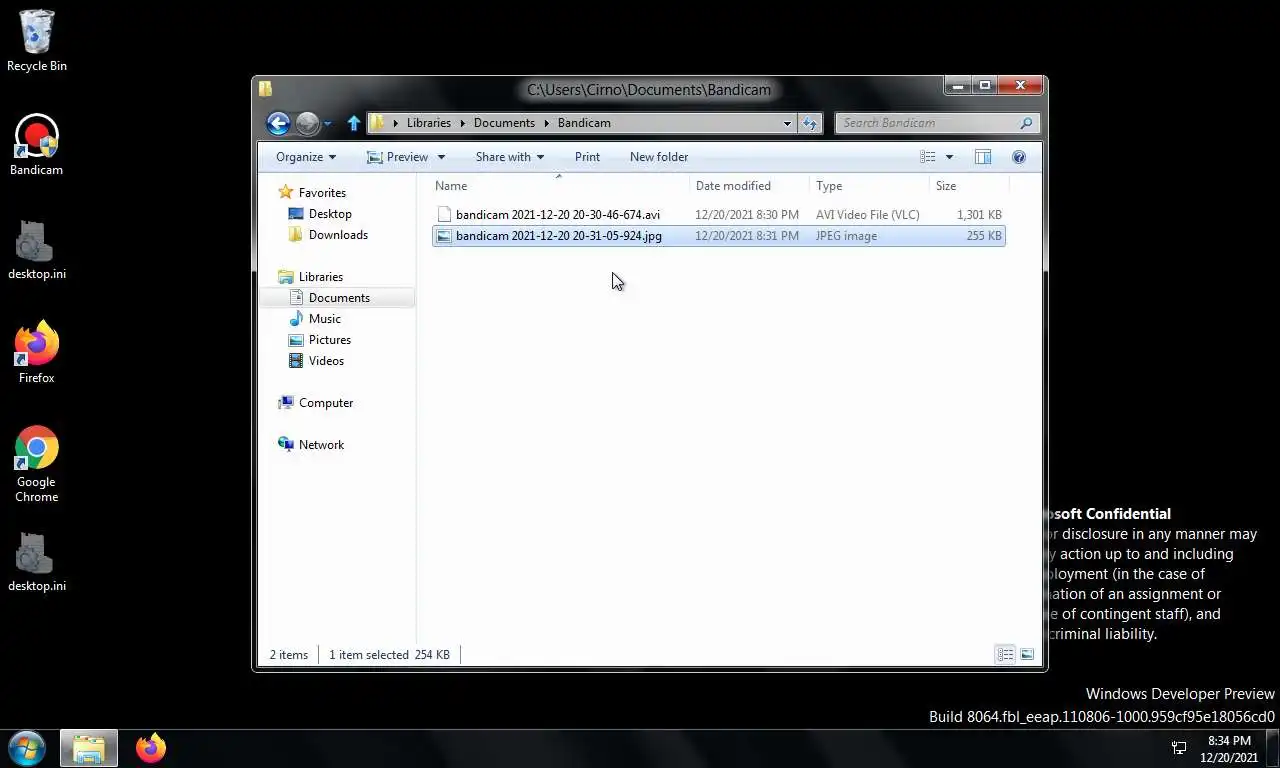
Task: Open Downloads in the navigation pane
Action: [x=338, y=235]
